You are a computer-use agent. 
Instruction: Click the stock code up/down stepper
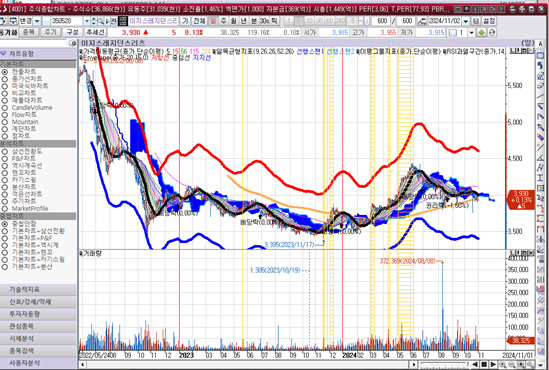pyautogui.click(x=93, y=21)
